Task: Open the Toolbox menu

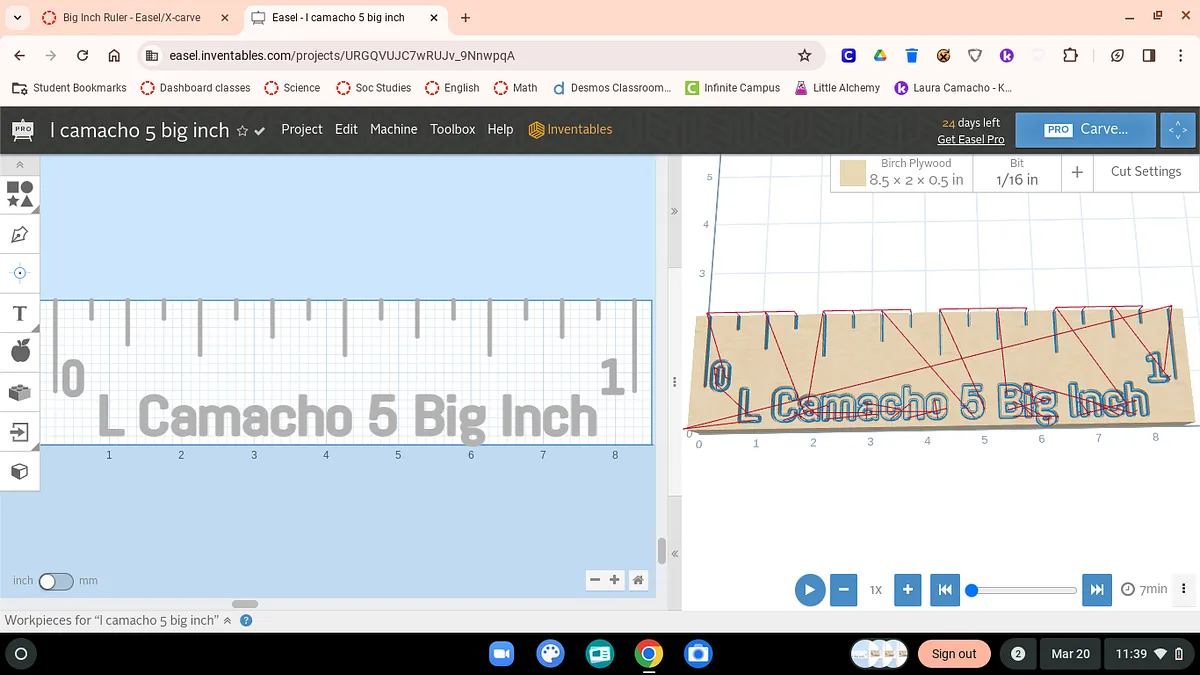Action: (x=452, y=129)
